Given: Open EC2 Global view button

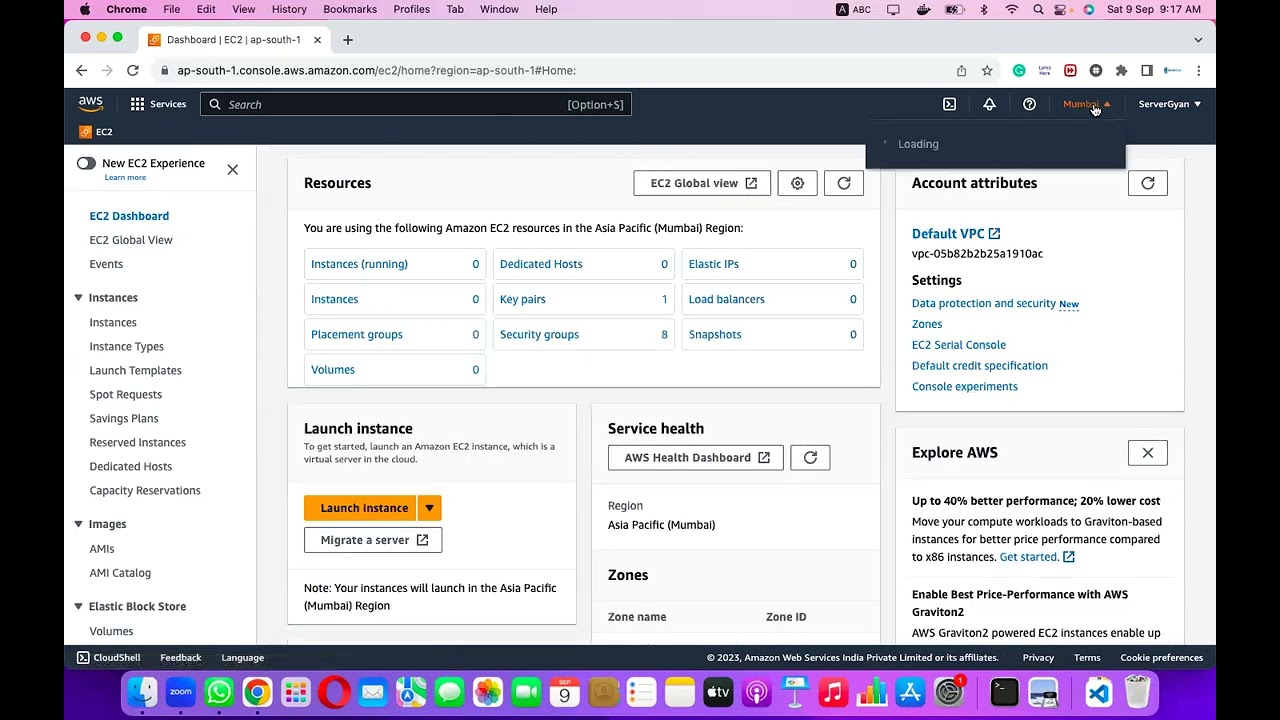Looking at the screenshot, I should point(702,183).
